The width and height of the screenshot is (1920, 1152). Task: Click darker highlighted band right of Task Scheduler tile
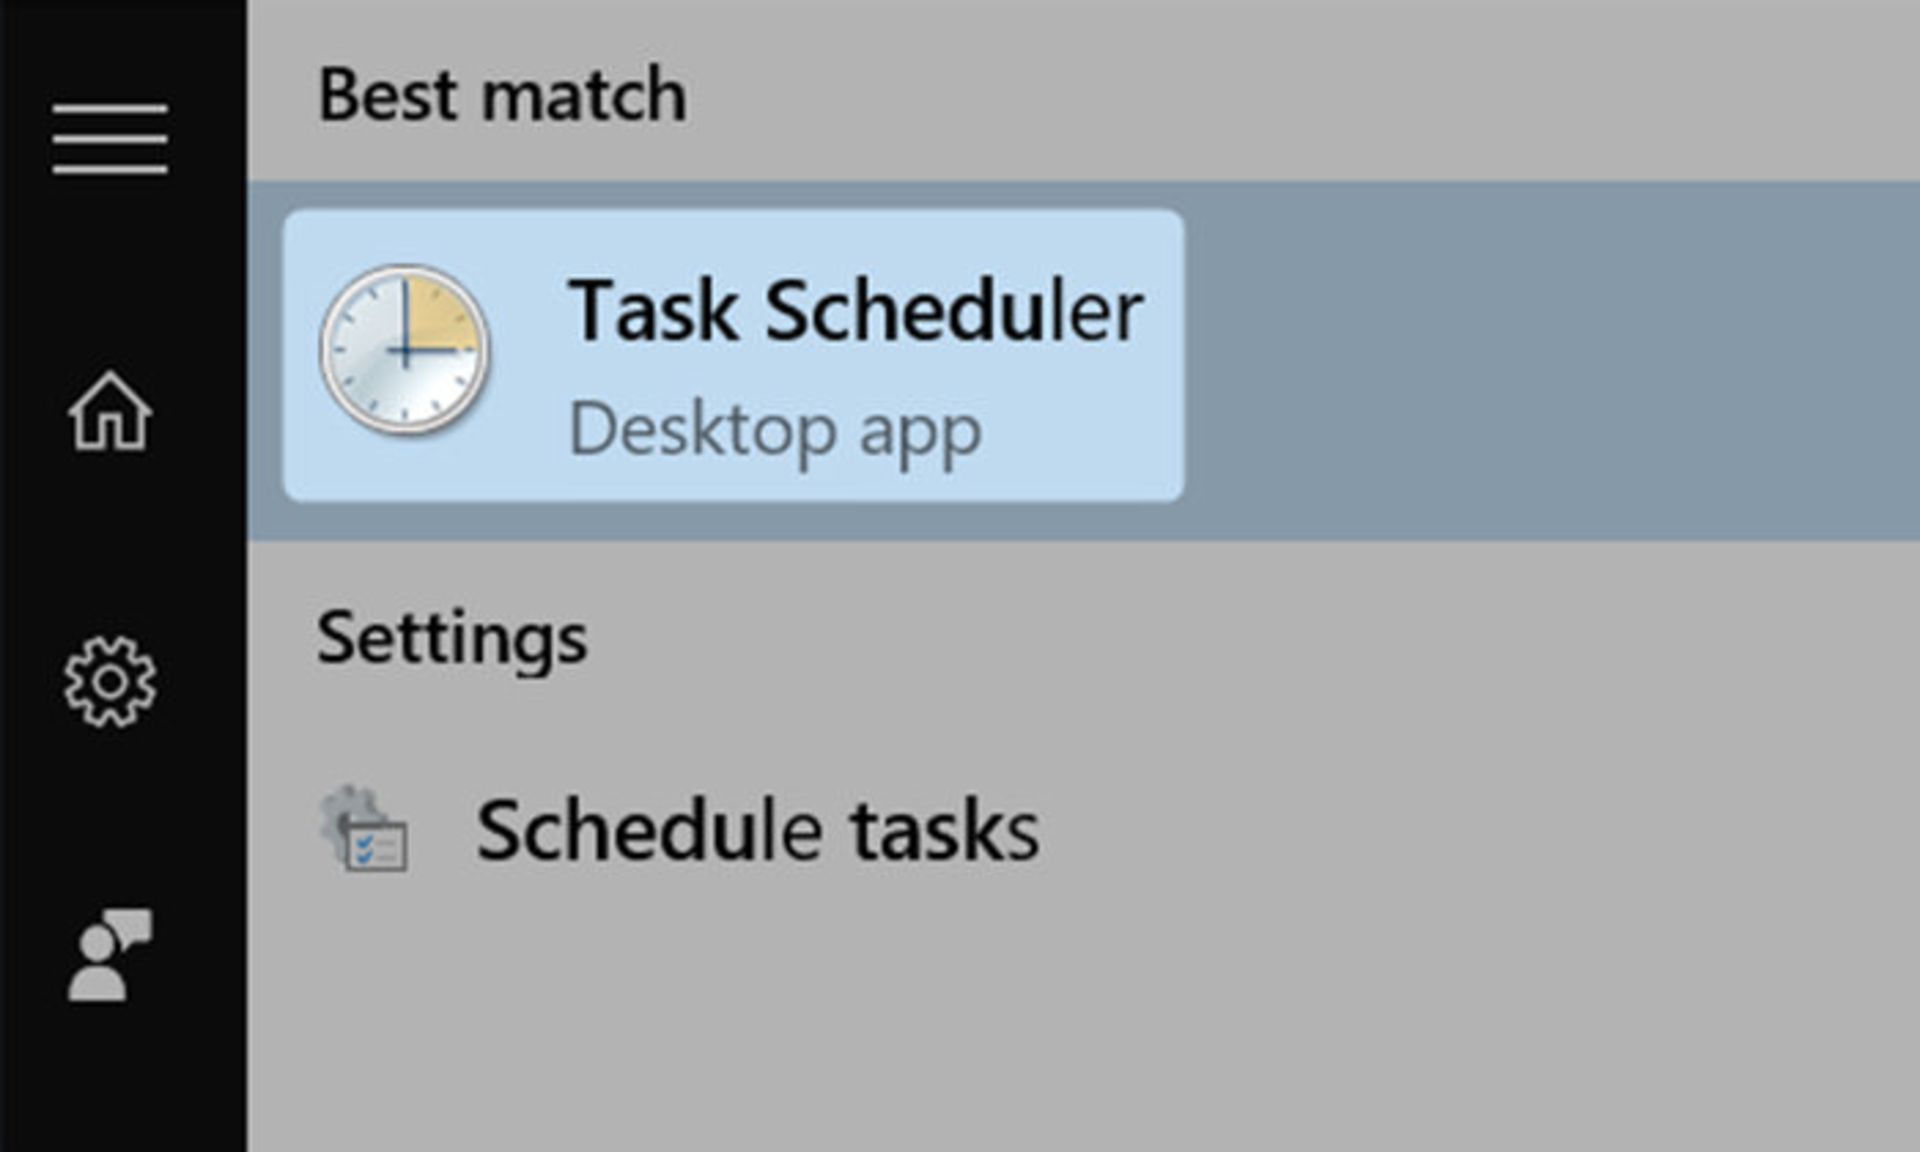click(1550, 360)
